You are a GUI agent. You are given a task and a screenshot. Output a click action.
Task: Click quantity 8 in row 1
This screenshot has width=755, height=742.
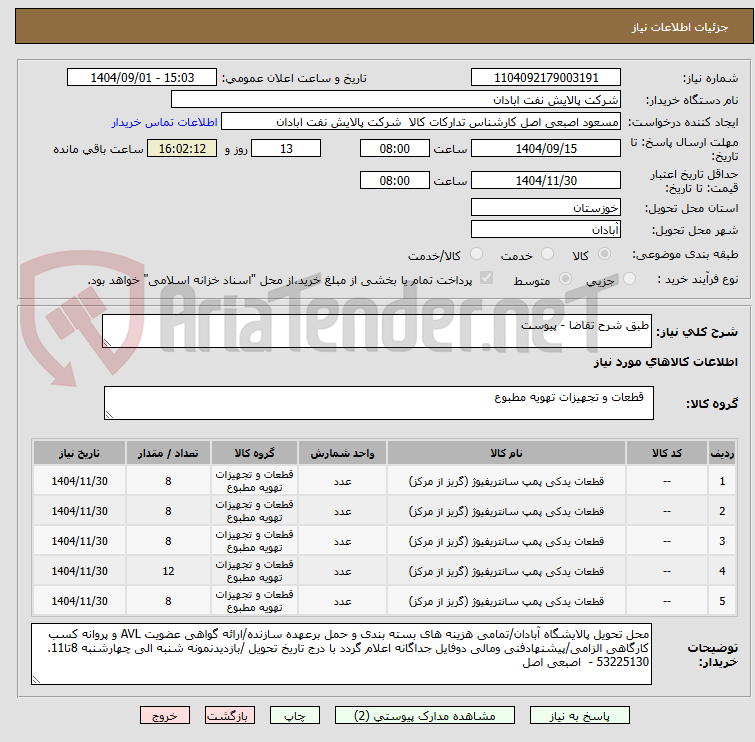pos(168,481)
